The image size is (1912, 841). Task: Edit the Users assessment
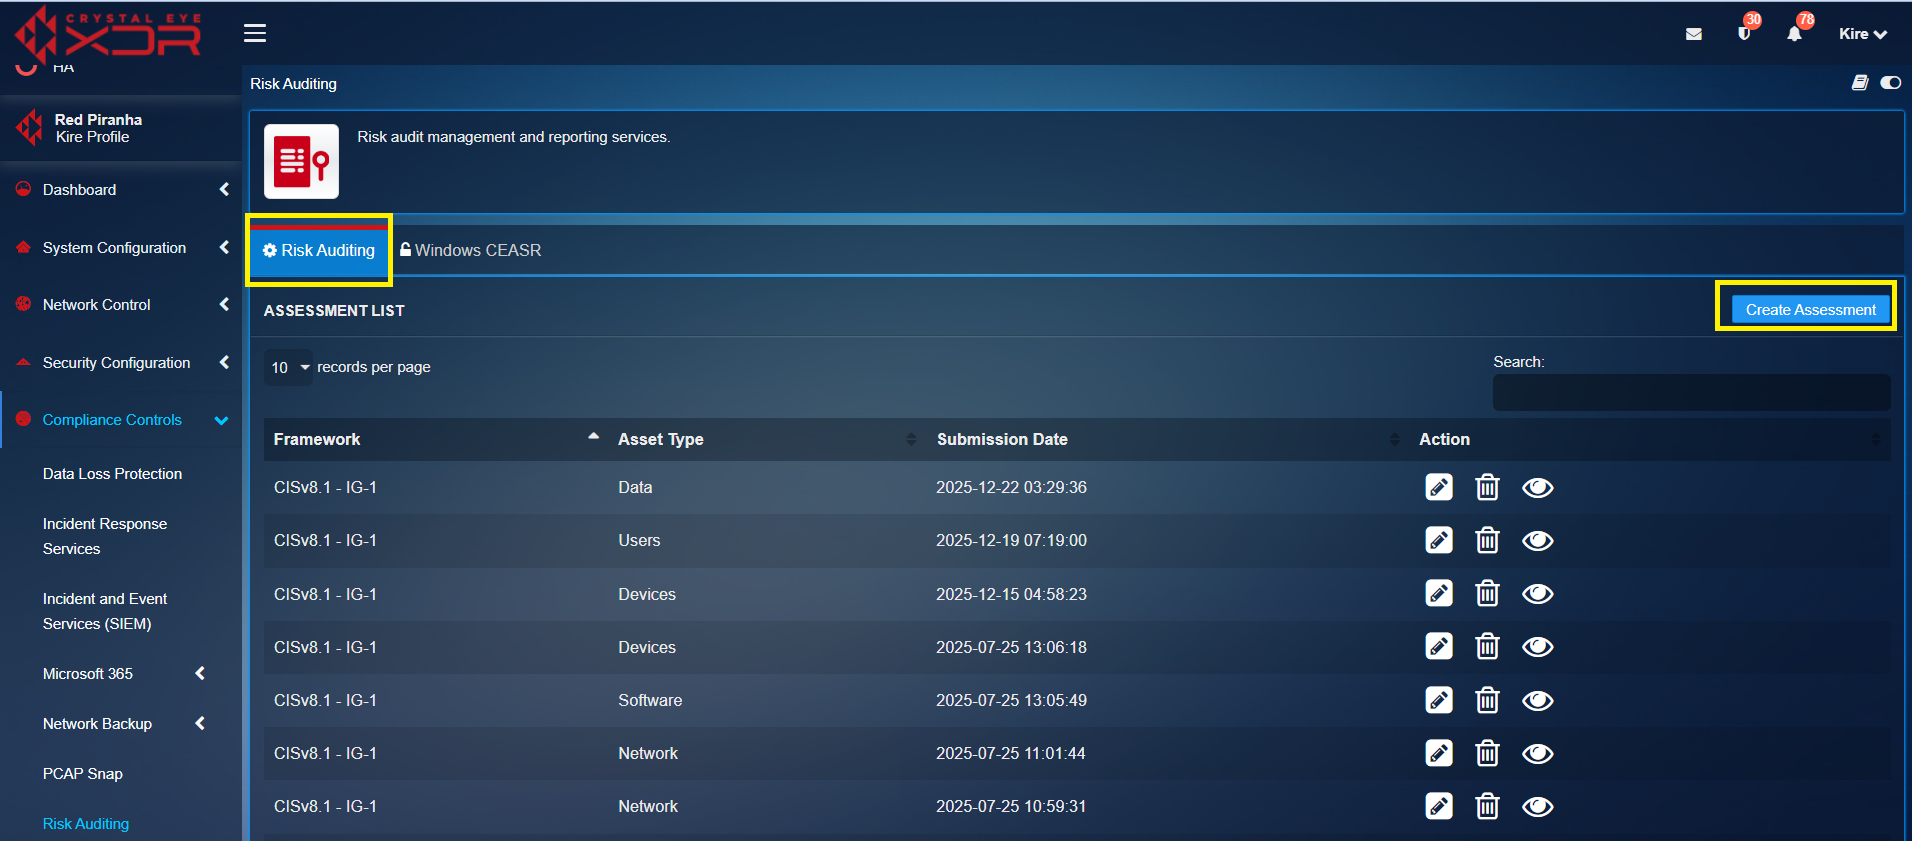(1439, 540)
